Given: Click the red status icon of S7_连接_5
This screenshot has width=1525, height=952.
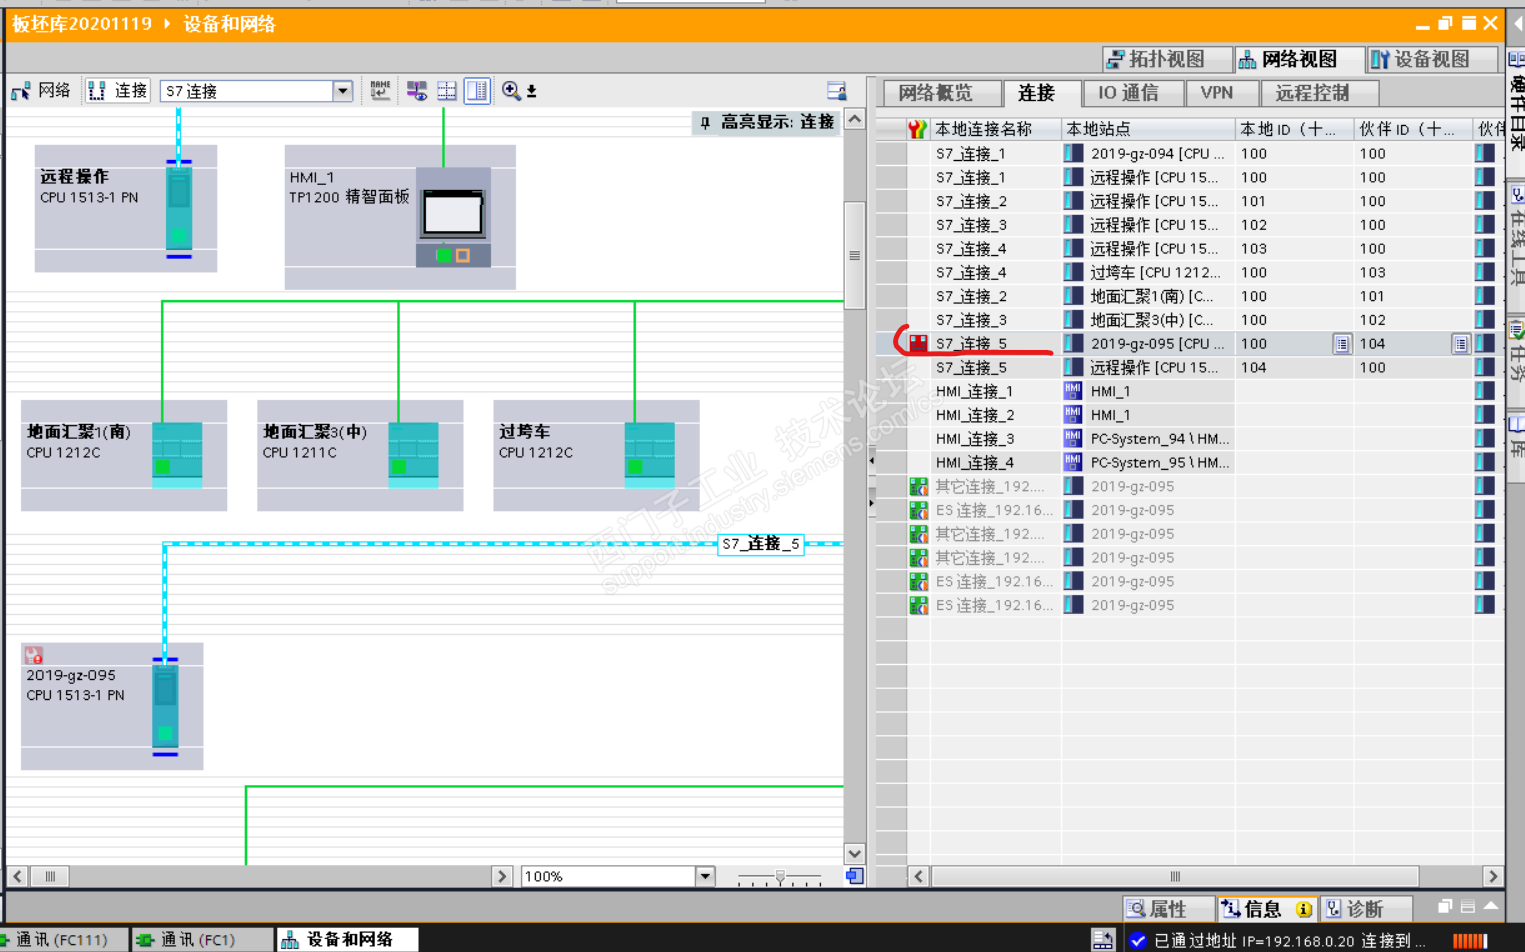Looking at the screenshot, I should point(918,344).
